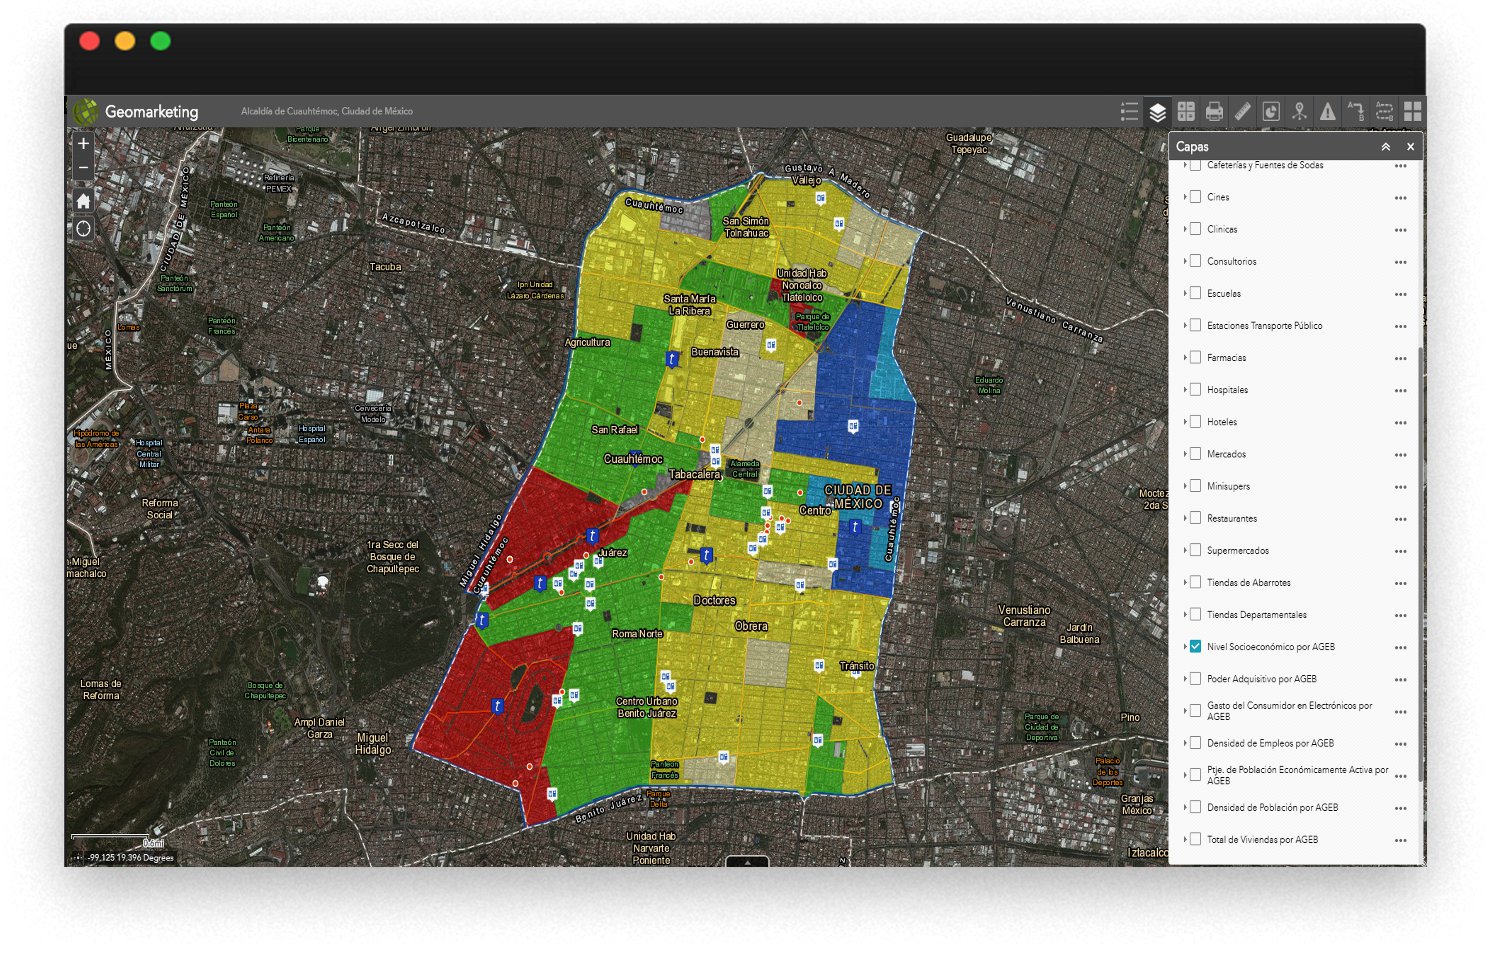
Task: Turn on the Hospitales layer
Action: tap(1195, 390)
